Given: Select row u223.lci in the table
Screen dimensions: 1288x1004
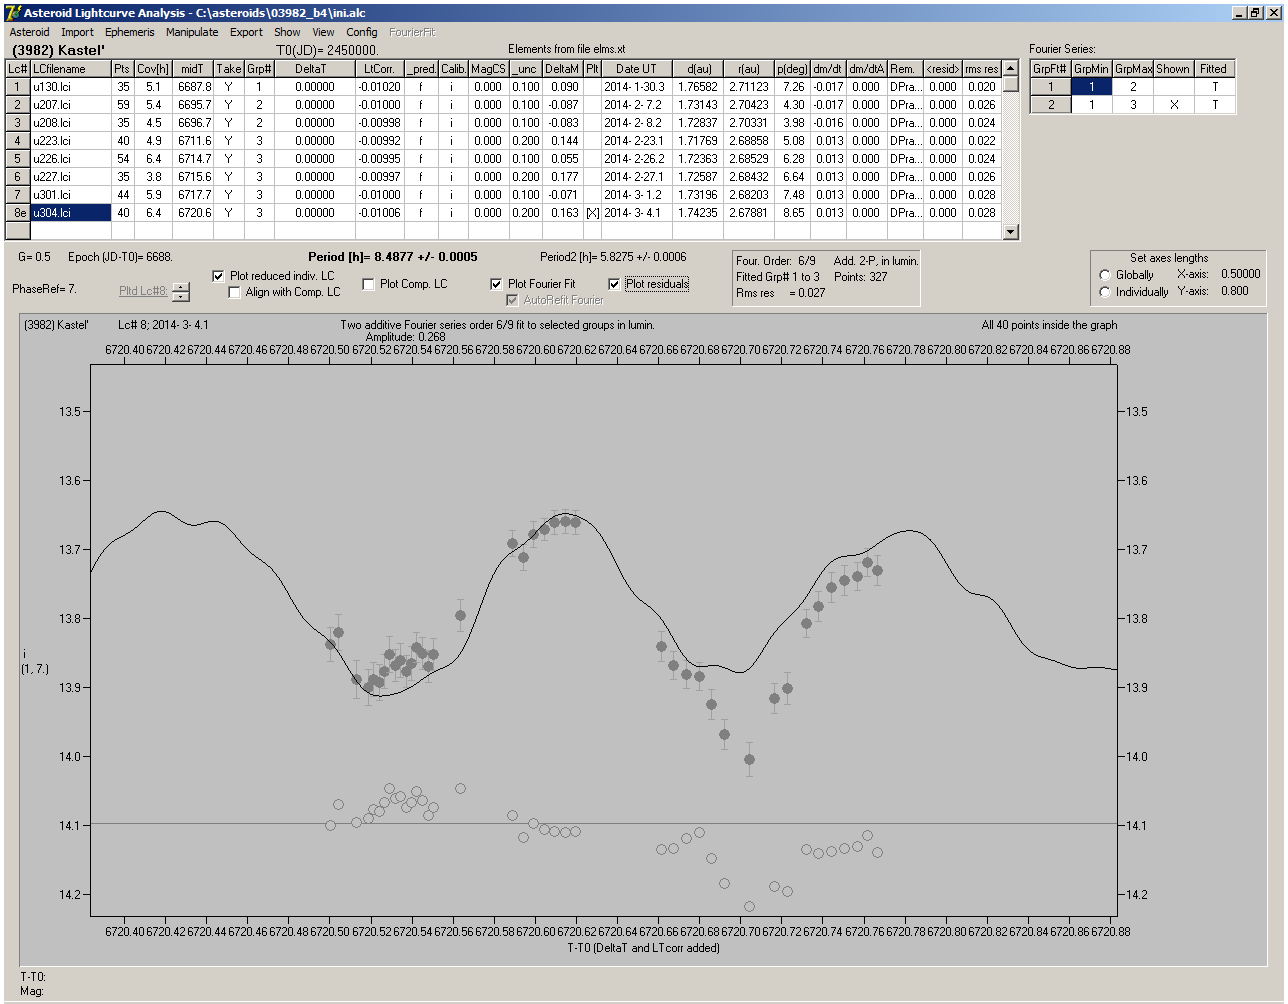Looking at the screenshot, I should pos(505,141).
